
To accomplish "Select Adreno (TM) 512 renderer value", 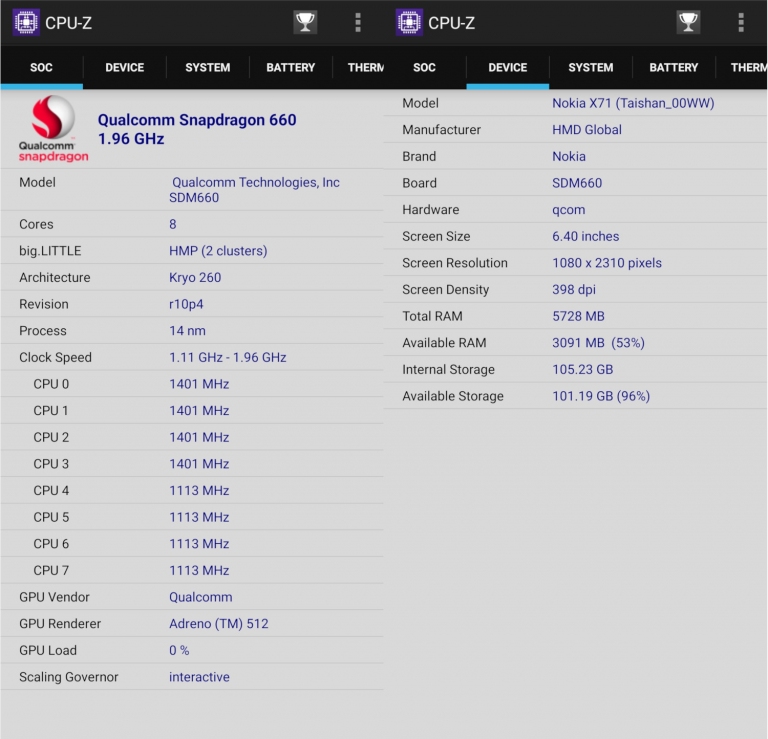I will click(x=219, y=624).
